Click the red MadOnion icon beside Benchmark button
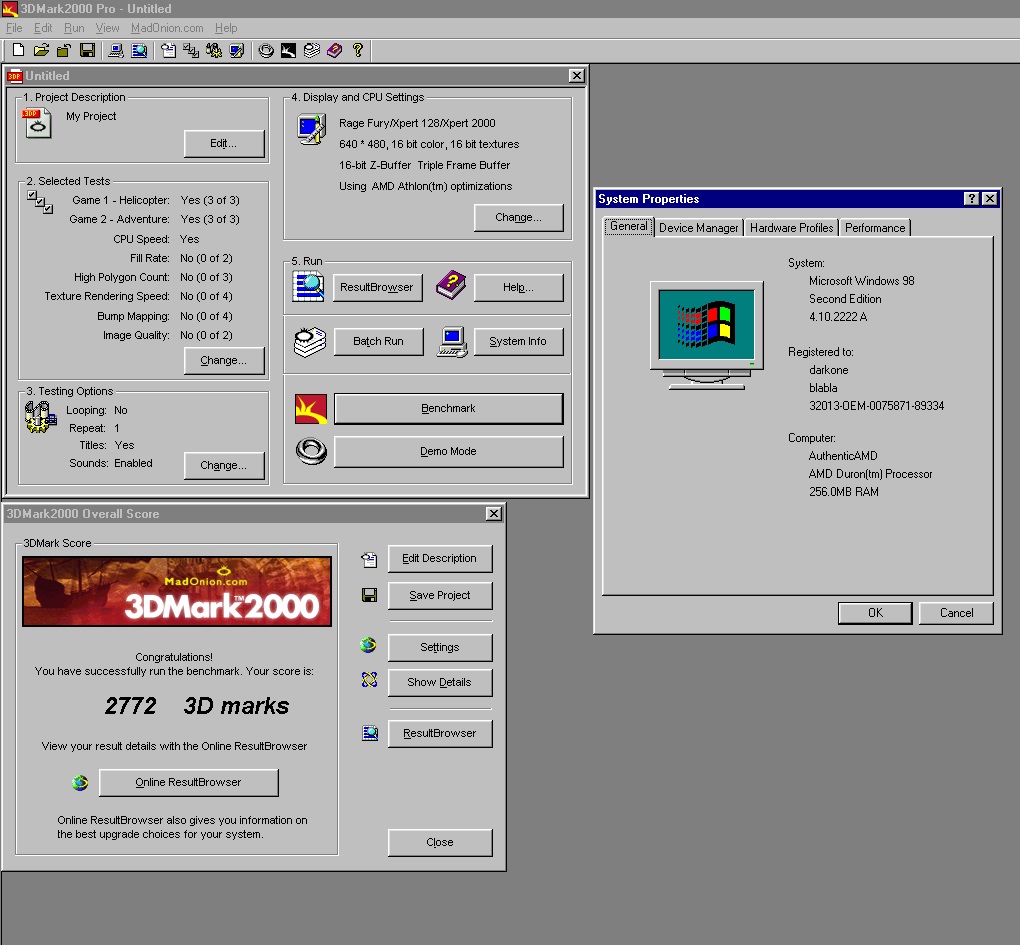 (311, 408)
